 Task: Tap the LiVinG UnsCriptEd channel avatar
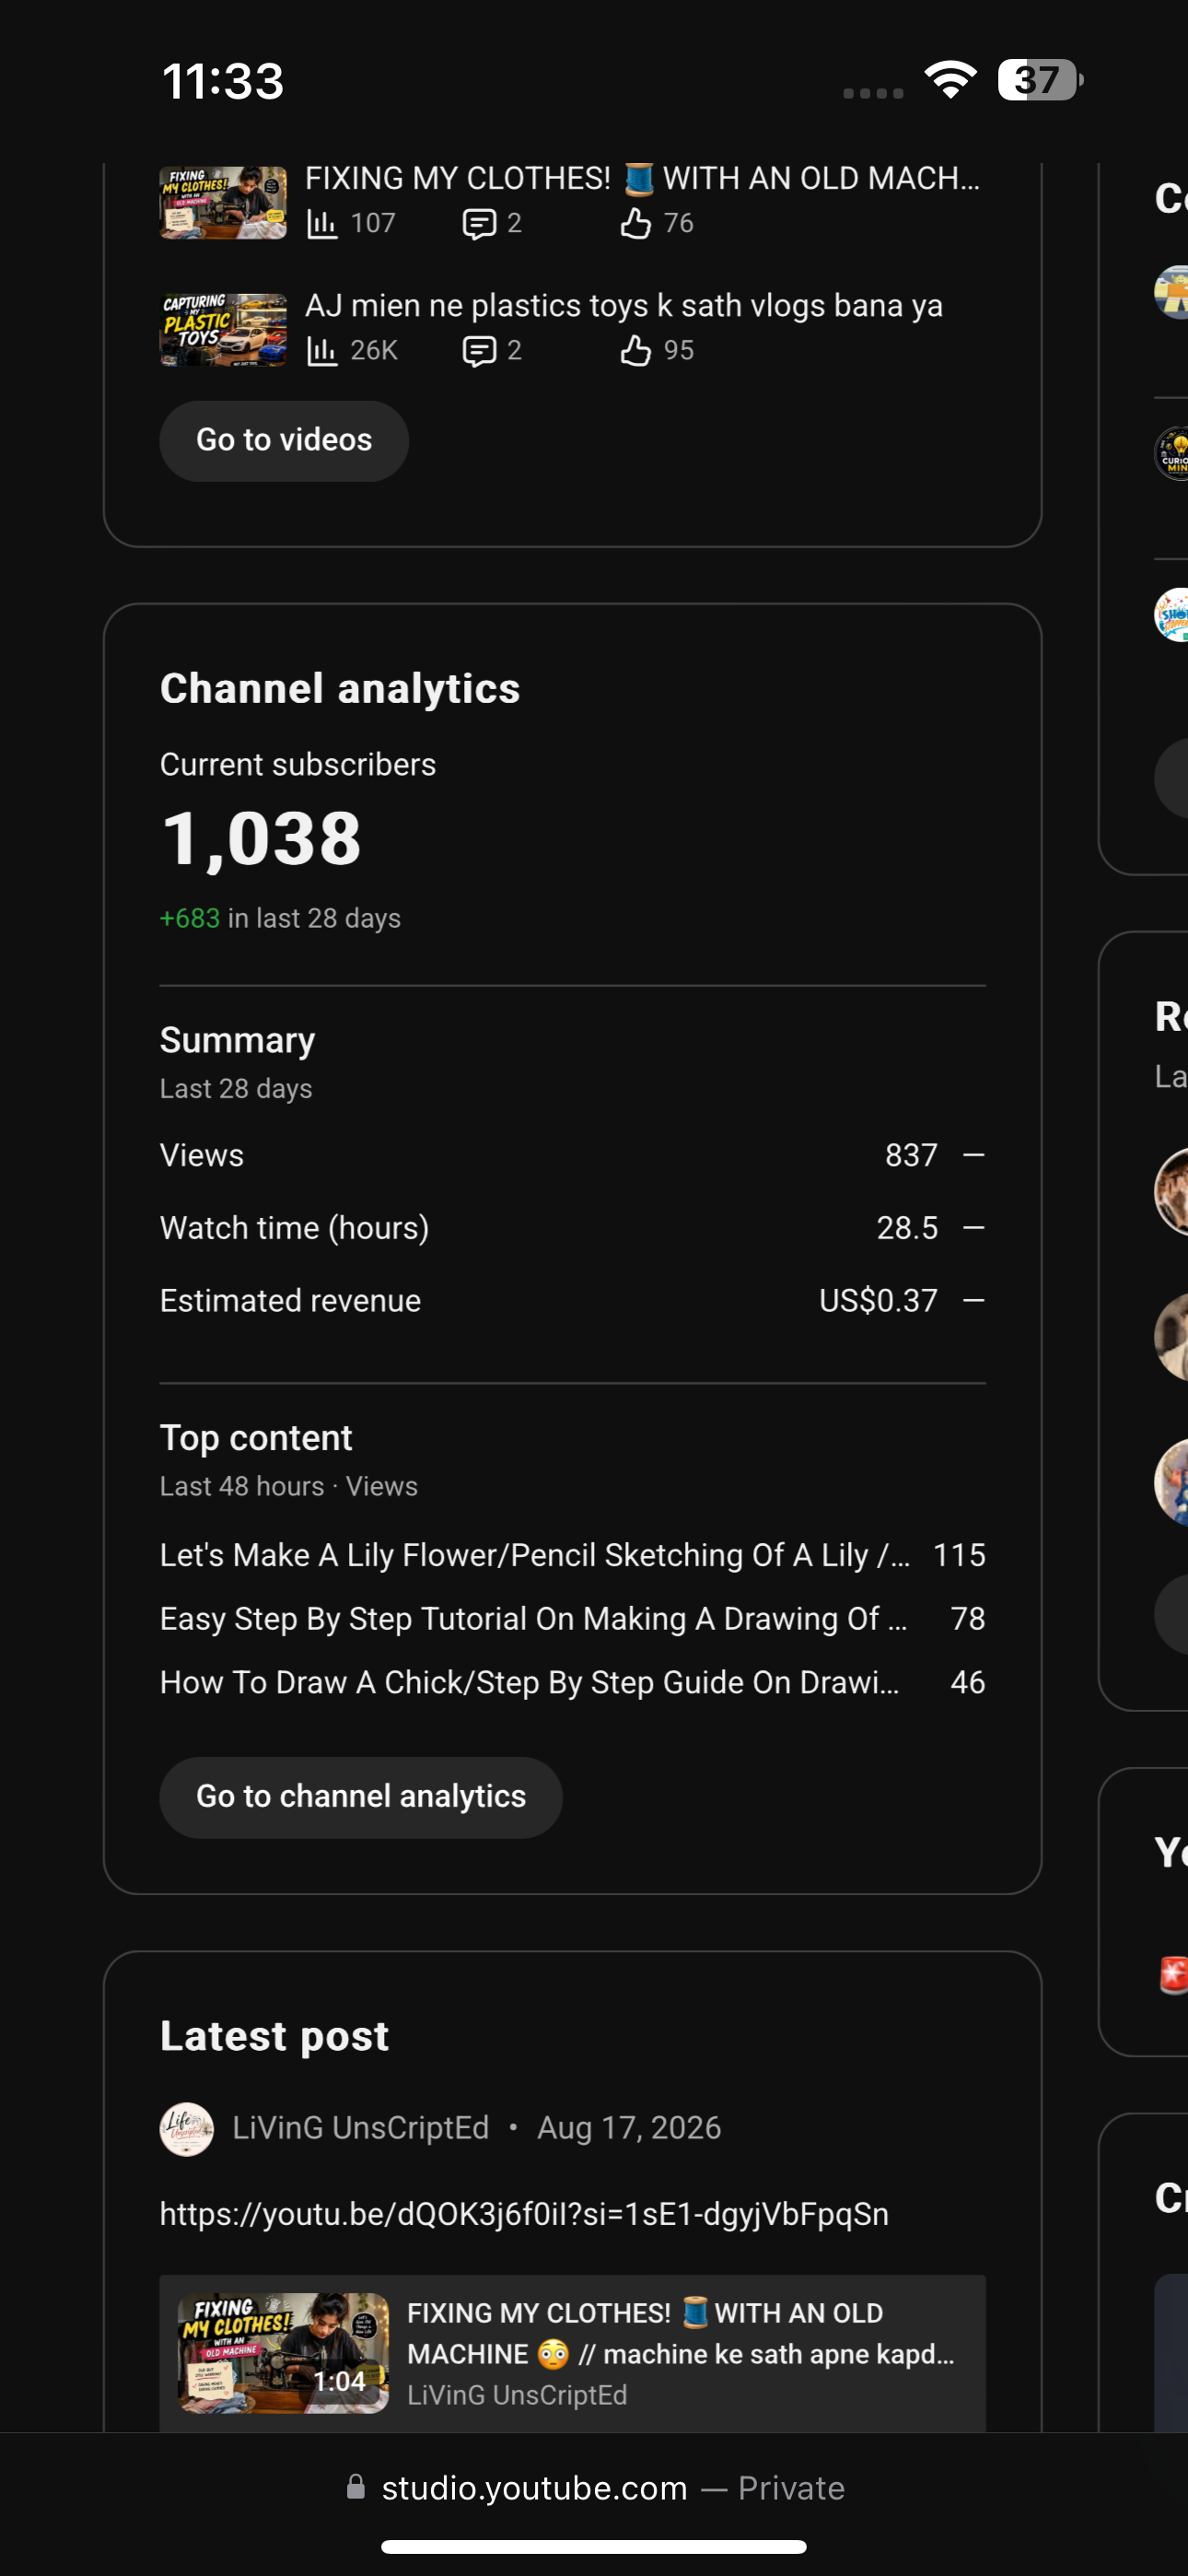tap(187, 2129)
